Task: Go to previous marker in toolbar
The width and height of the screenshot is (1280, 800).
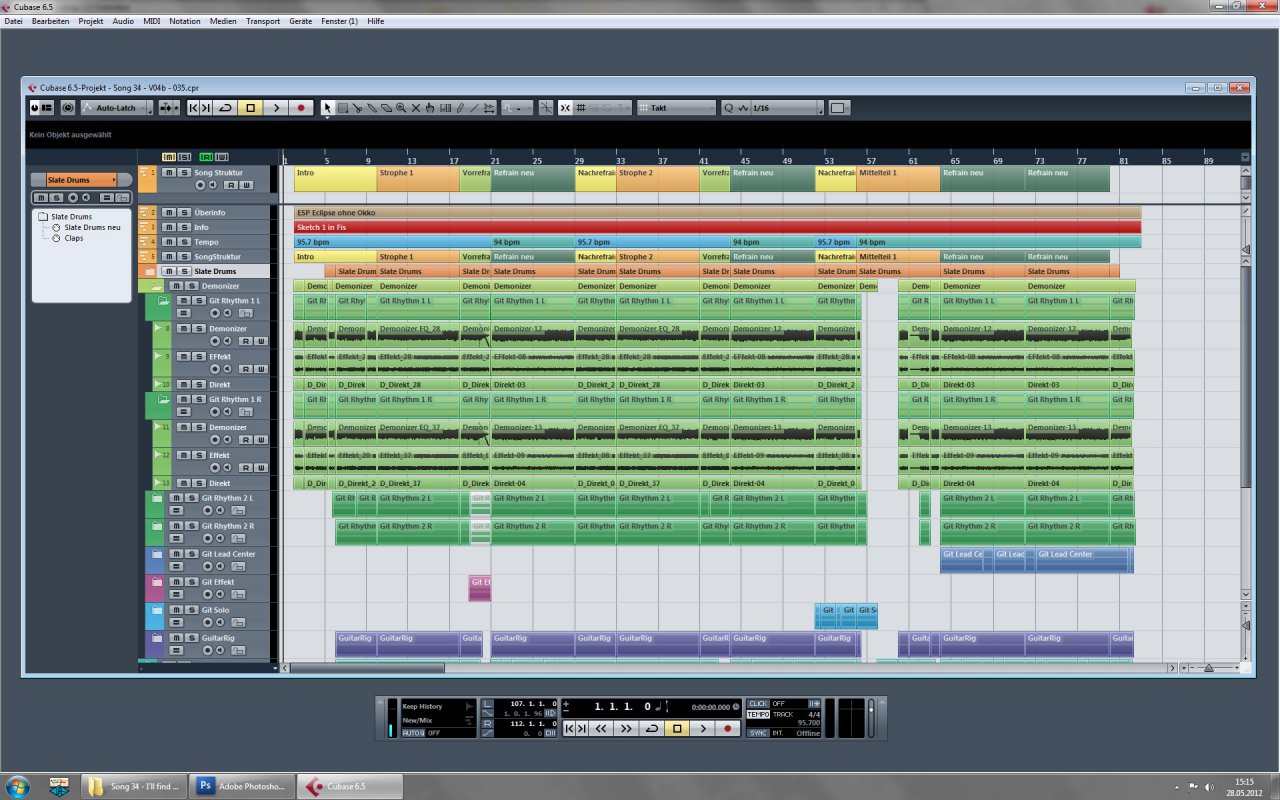Action: pos(193,108)
